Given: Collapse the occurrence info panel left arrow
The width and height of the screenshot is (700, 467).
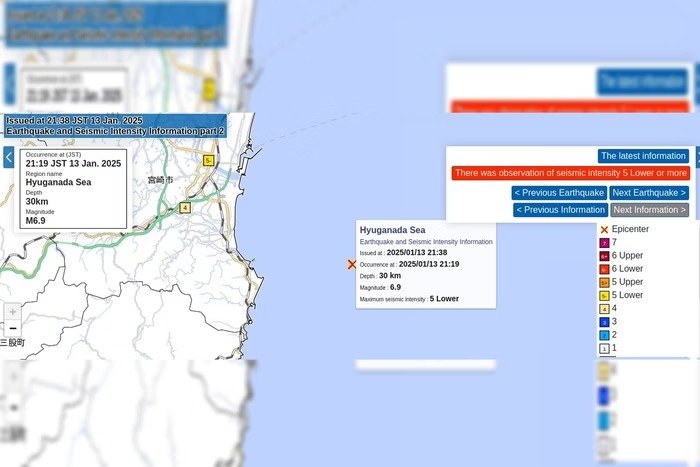Looking at the screenshot, I should (9, 157).
